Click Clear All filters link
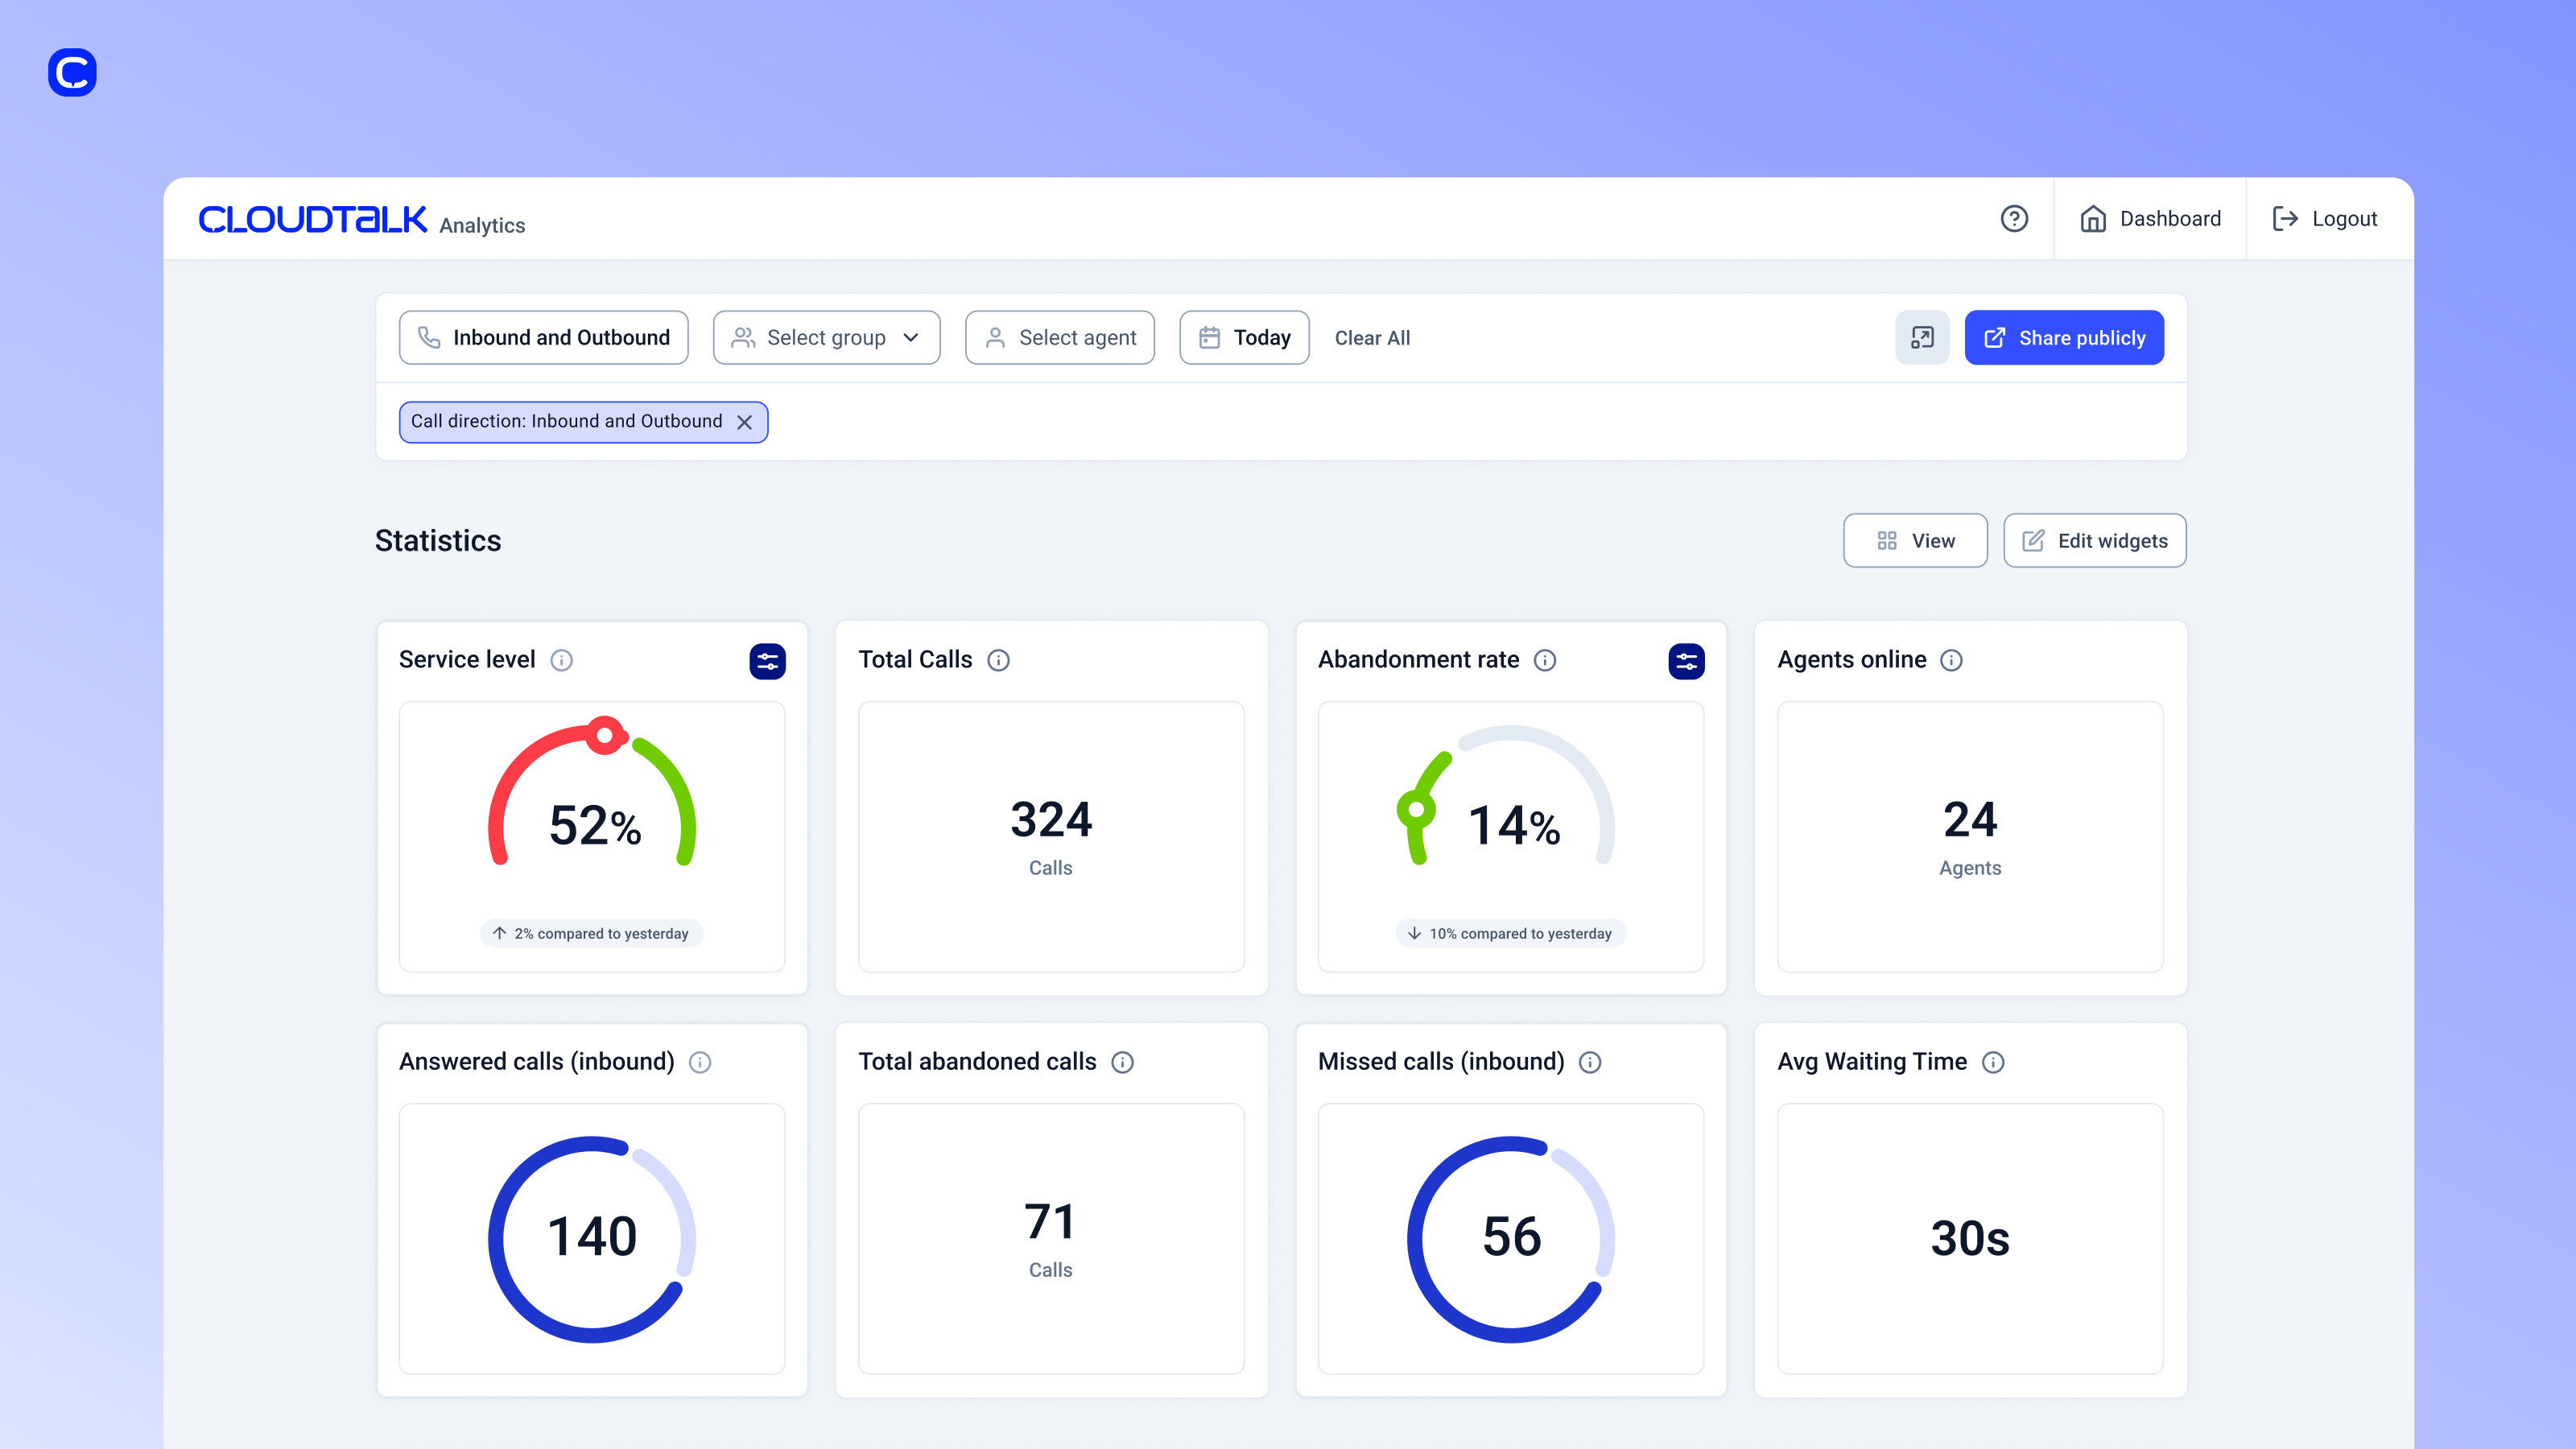 [x=1372, y=338]
